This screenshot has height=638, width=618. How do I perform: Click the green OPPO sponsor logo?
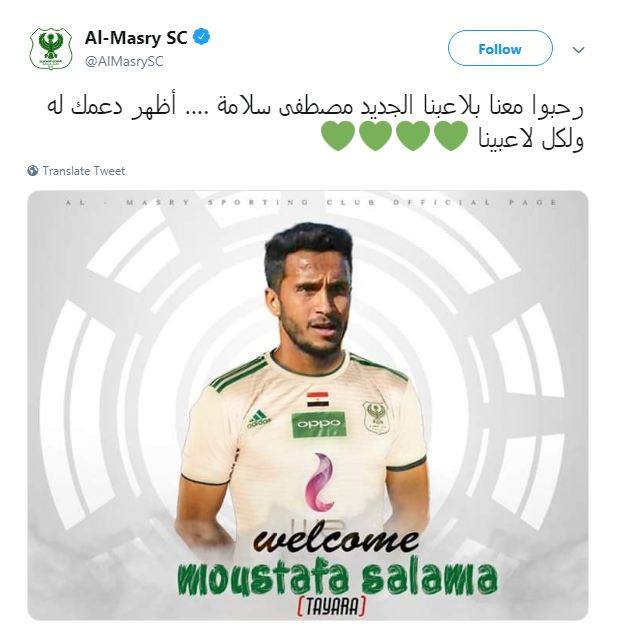click(x=319, y=424)
